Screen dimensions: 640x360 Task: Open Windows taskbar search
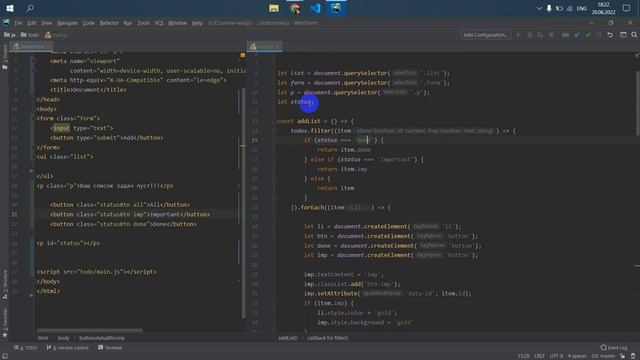point(30,8)
